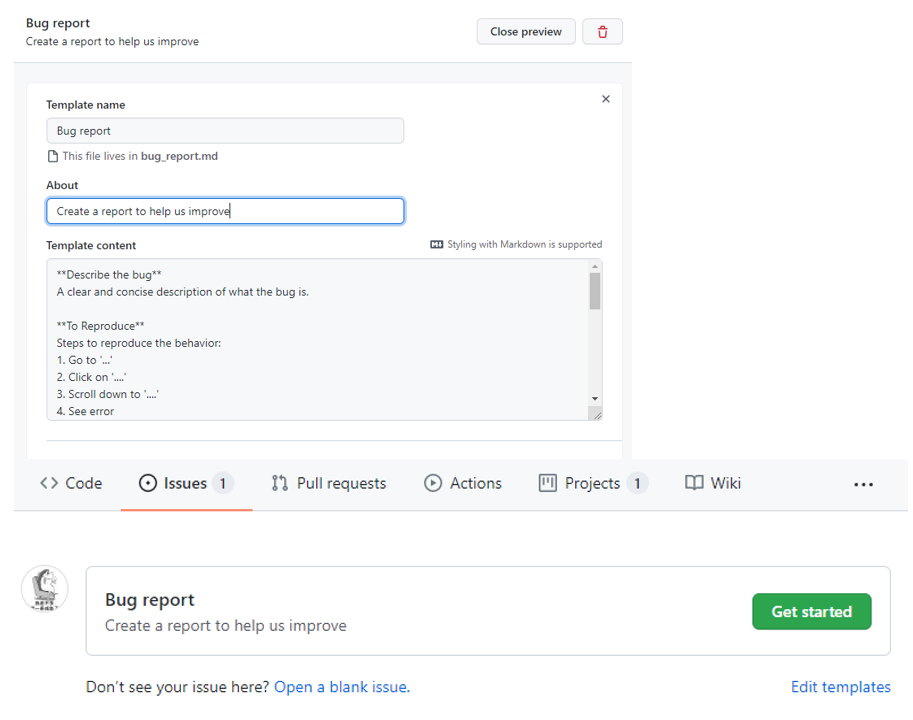The image size is (913, 720).
Task: Click the Edit templates link
Action: (x=840, y=687)
